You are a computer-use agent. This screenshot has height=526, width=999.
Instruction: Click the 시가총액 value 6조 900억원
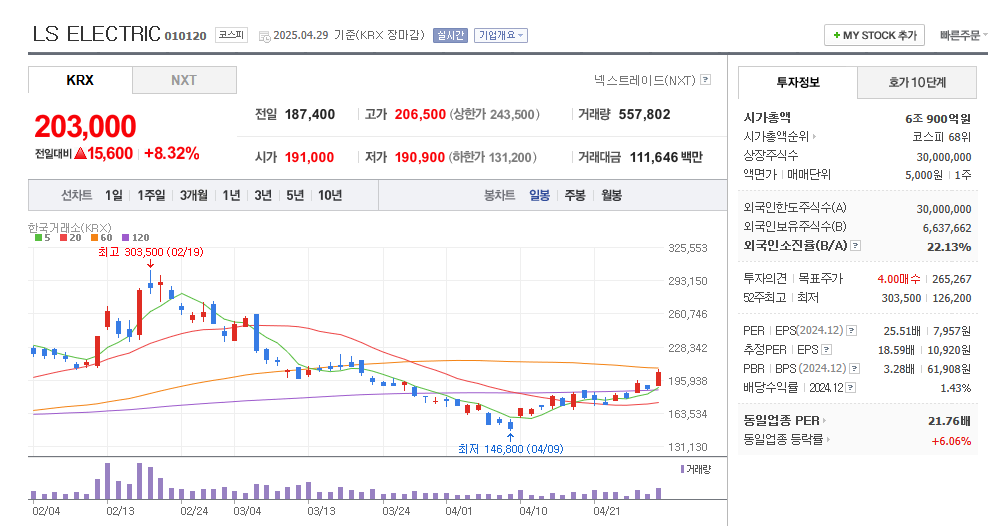938,118
